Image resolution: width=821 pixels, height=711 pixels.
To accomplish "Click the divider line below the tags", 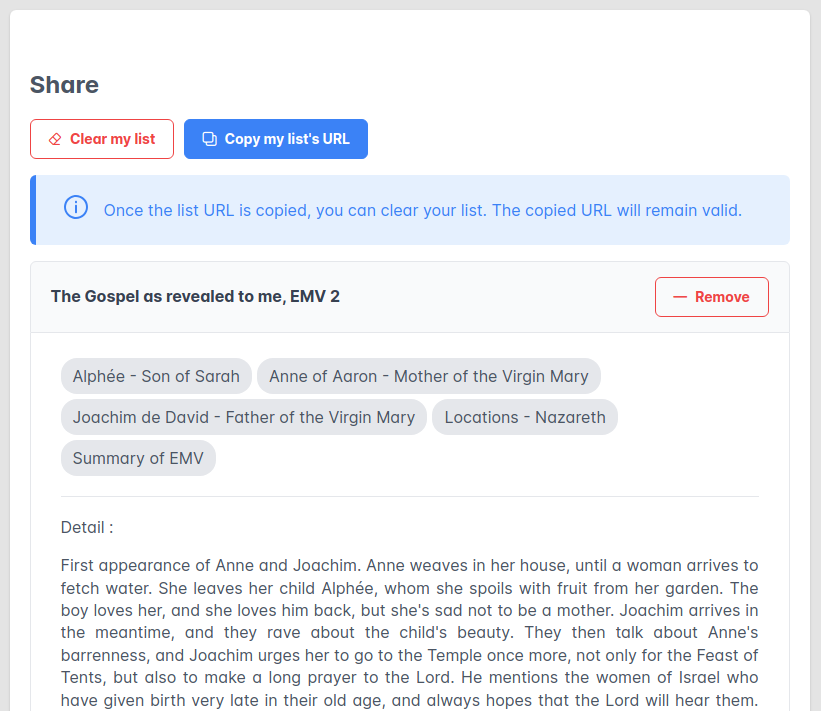I will click(x=409, y=496).
